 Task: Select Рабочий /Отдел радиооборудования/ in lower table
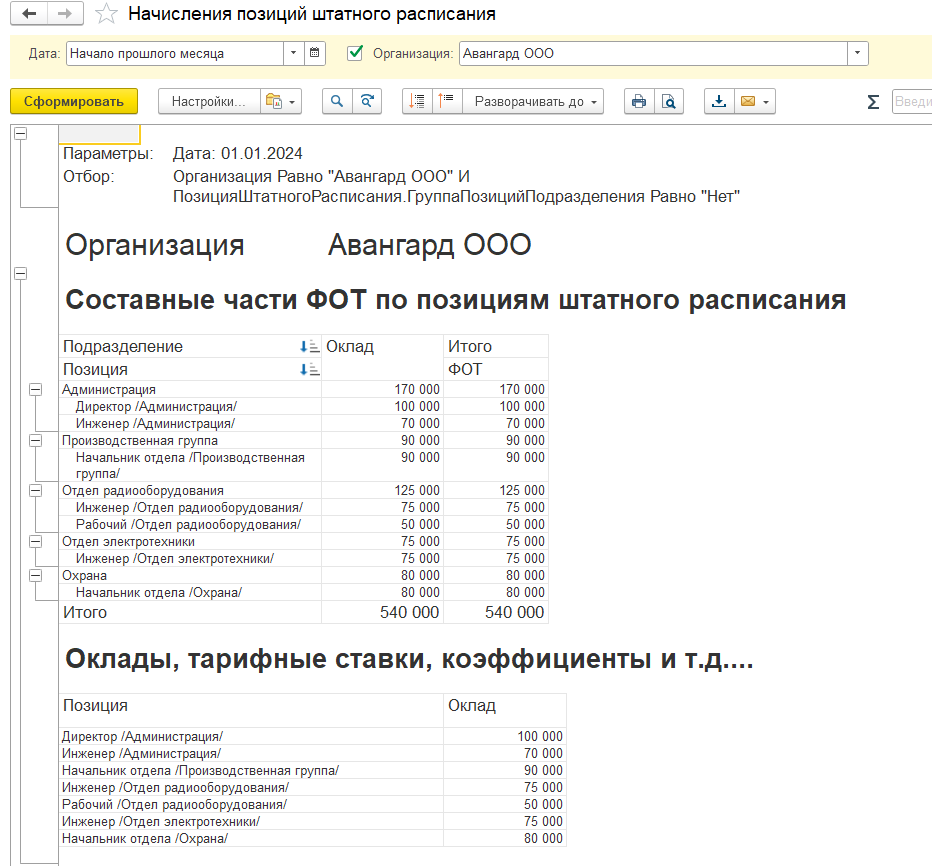coord(251,805)
